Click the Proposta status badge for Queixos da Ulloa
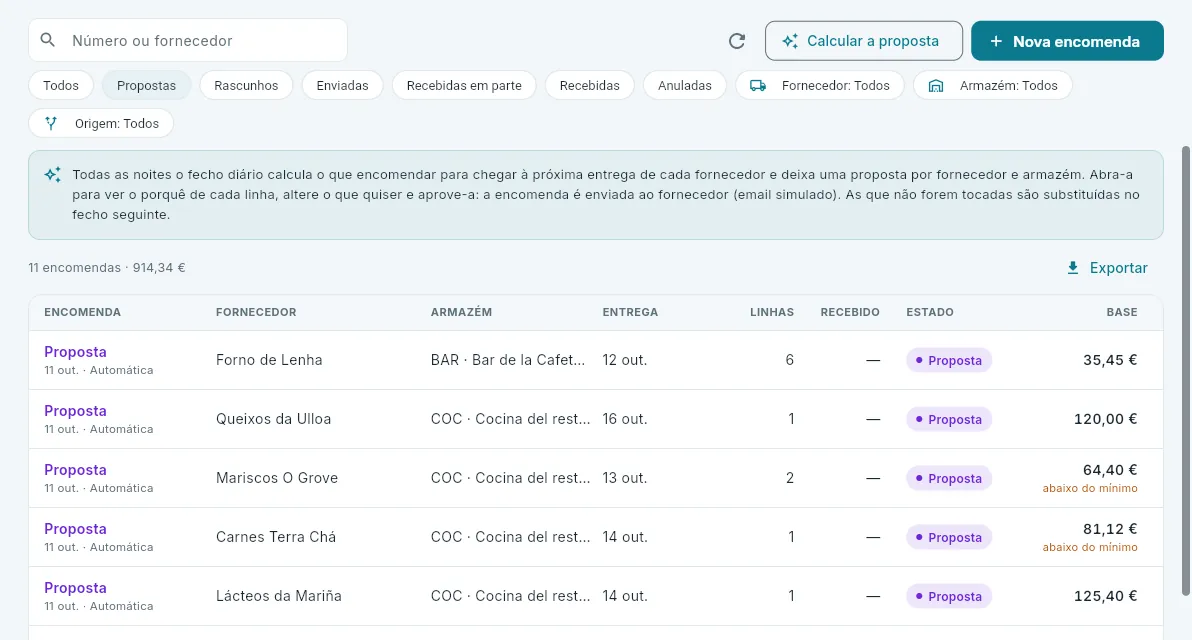The width and height of the screenshot is (1192, 640). 949,420
